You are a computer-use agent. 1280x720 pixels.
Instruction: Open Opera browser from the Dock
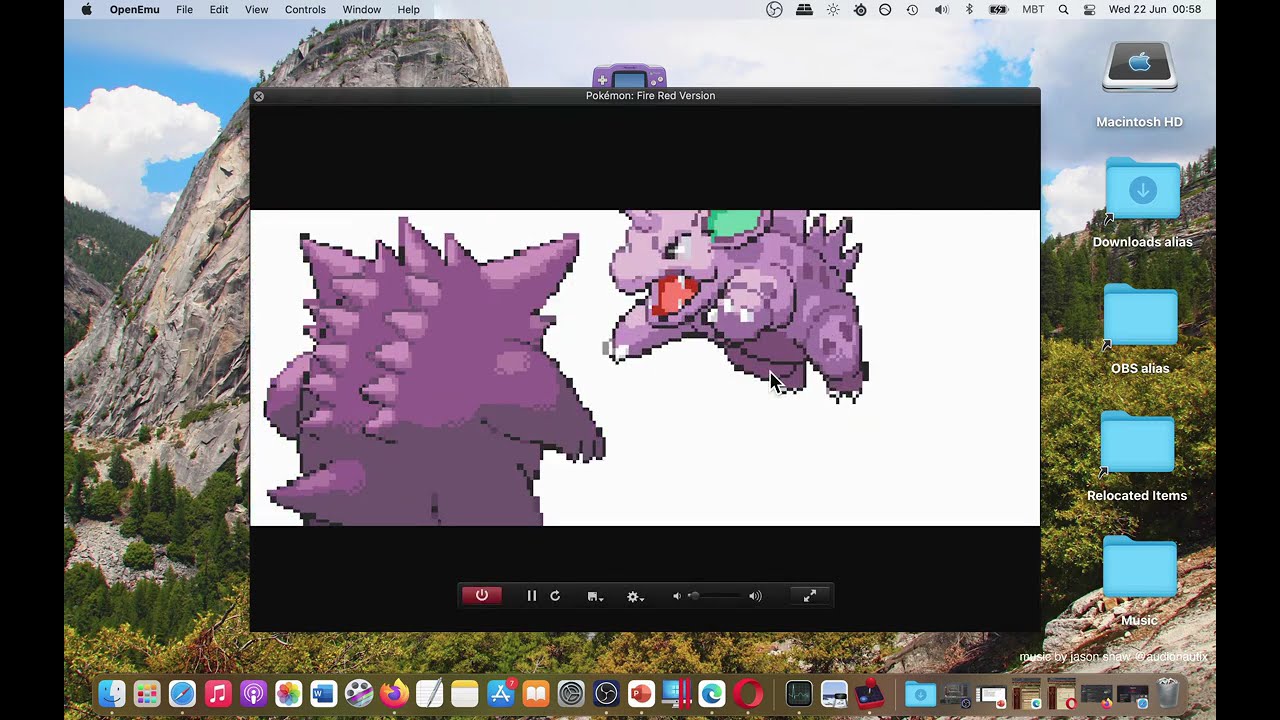pos(748,693)
